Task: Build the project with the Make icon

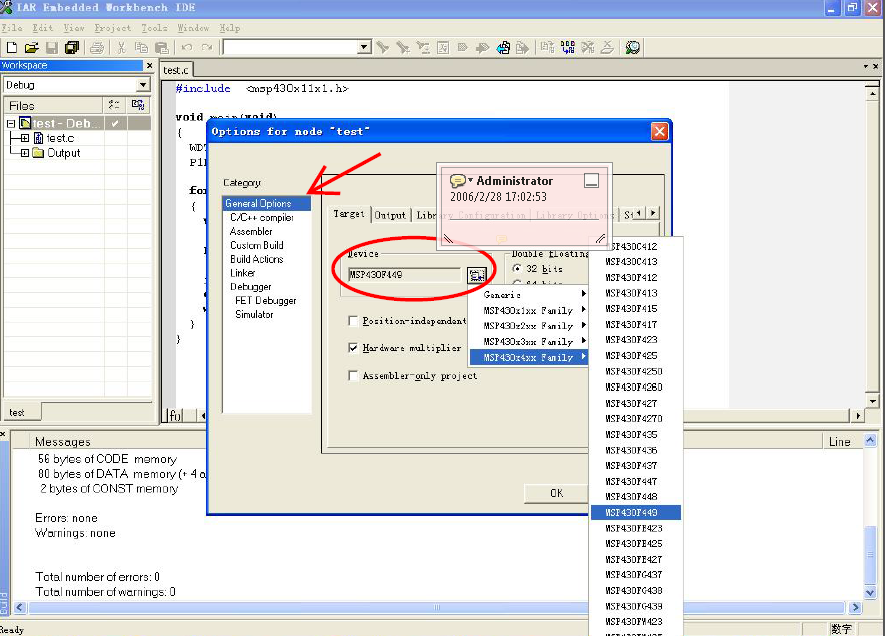Action: (x=567, y=48)
